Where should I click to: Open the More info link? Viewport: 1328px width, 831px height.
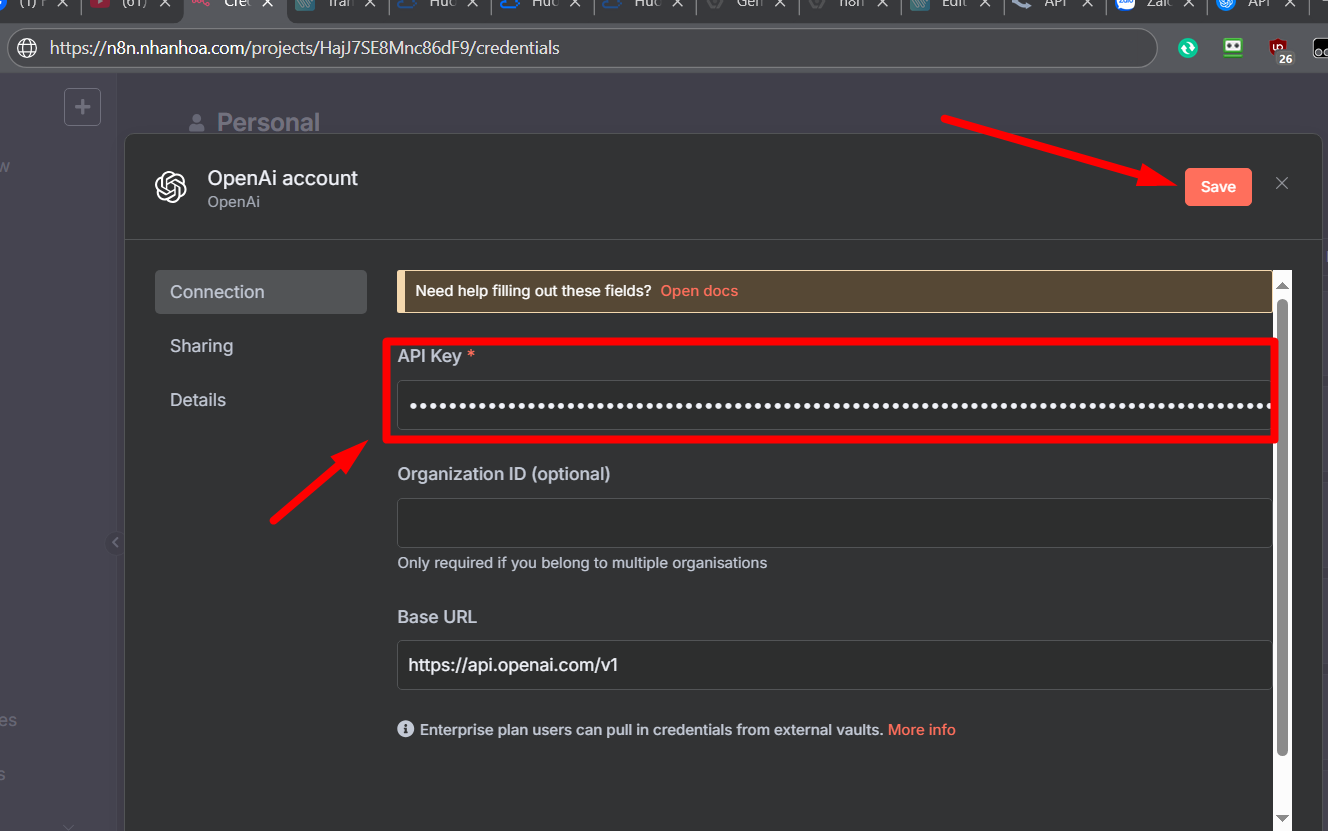(922, 730)
